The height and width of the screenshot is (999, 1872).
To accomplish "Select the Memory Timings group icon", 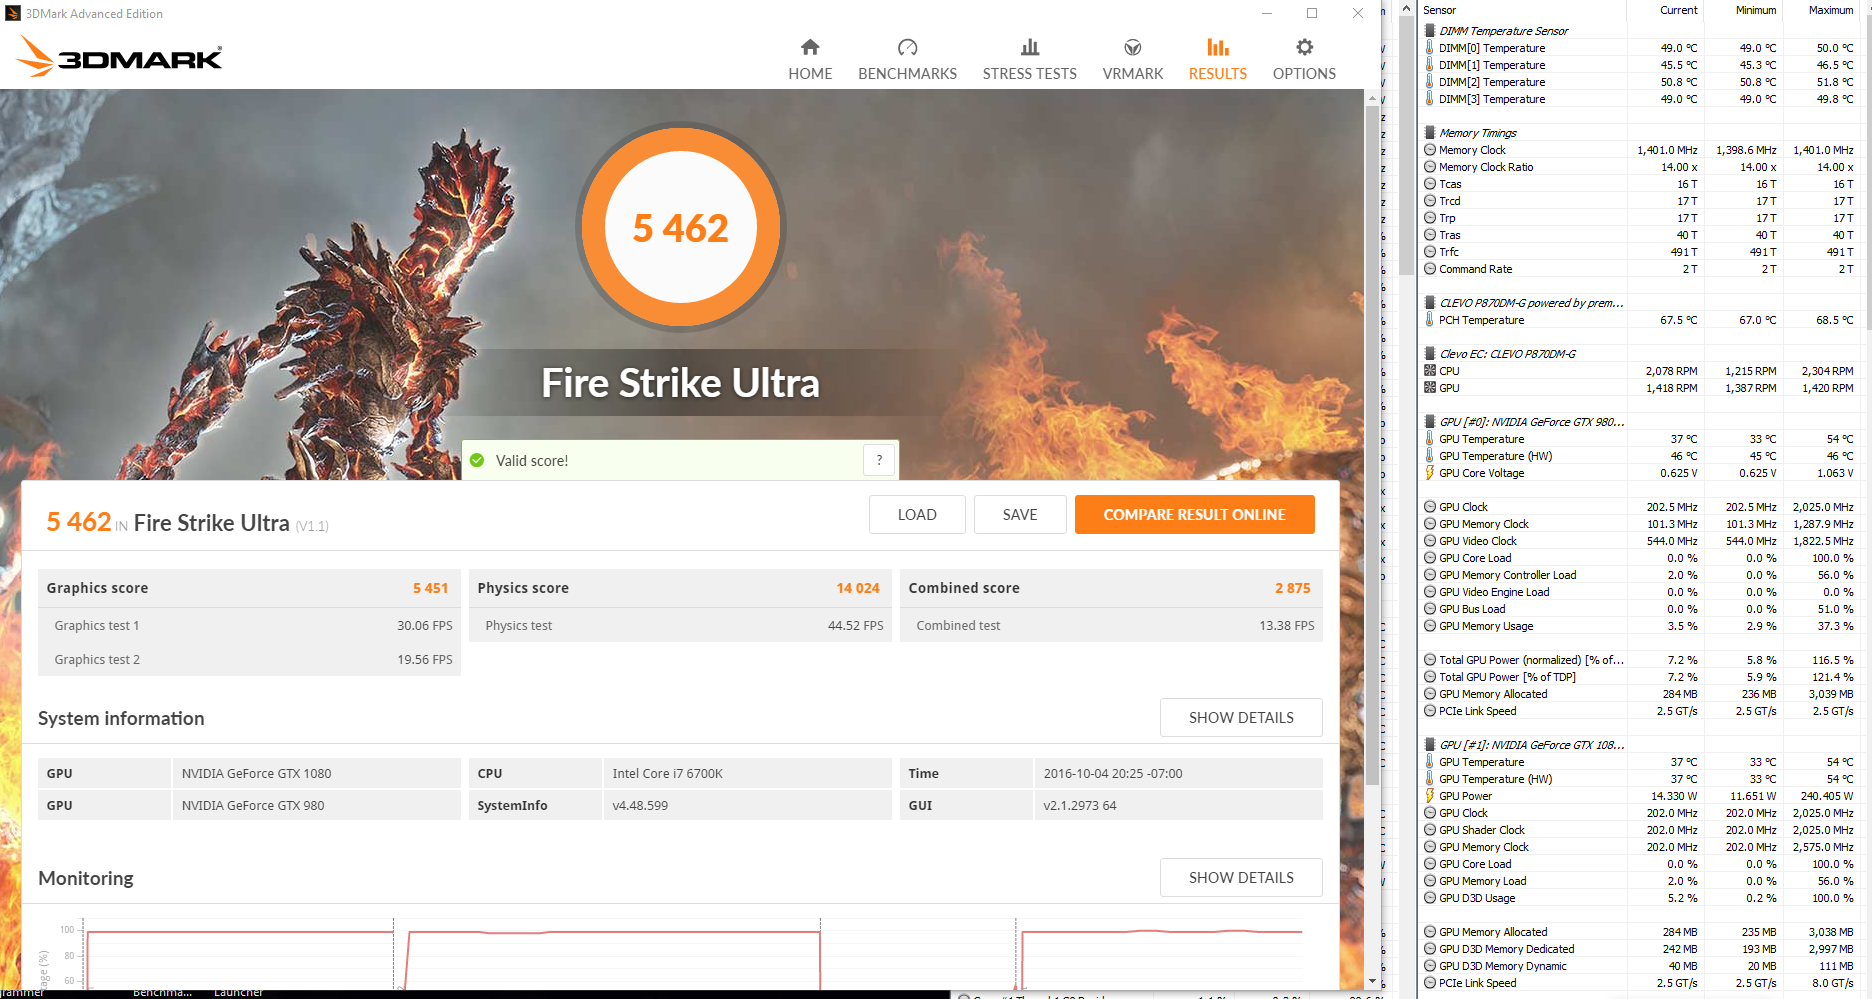I will click(1430, 133).
